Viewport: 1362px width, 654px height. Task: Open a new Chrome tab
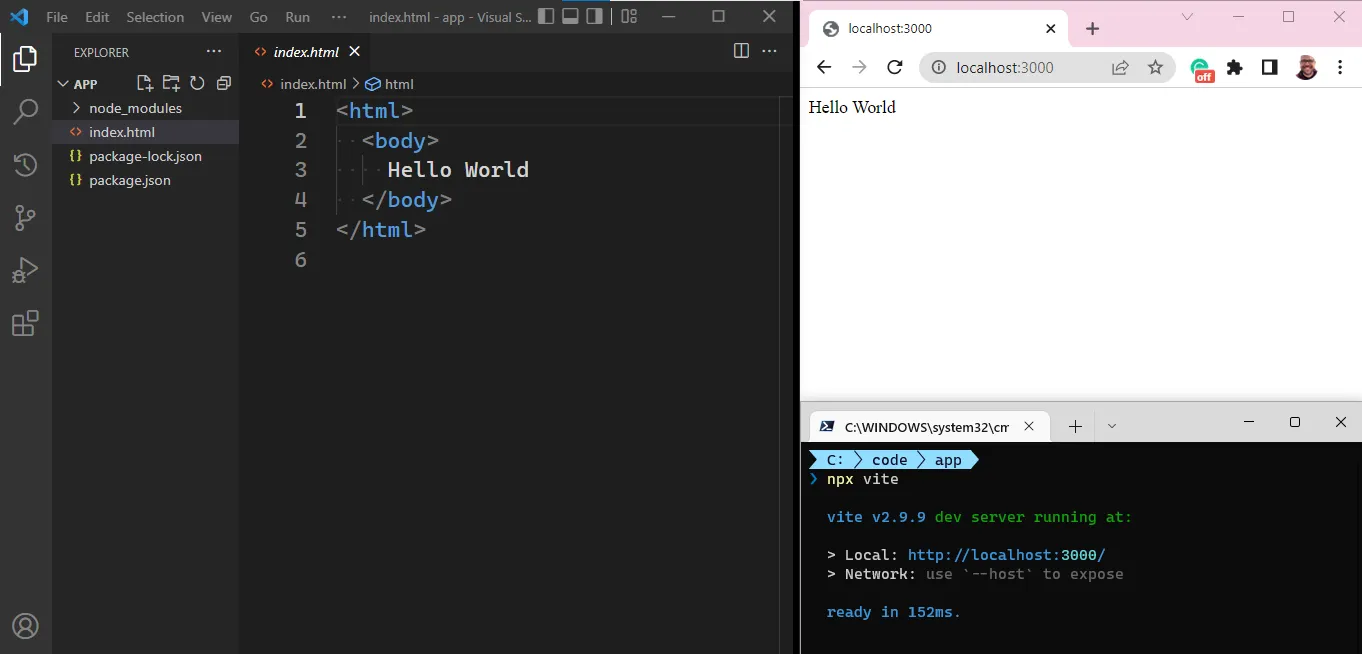1092,29
